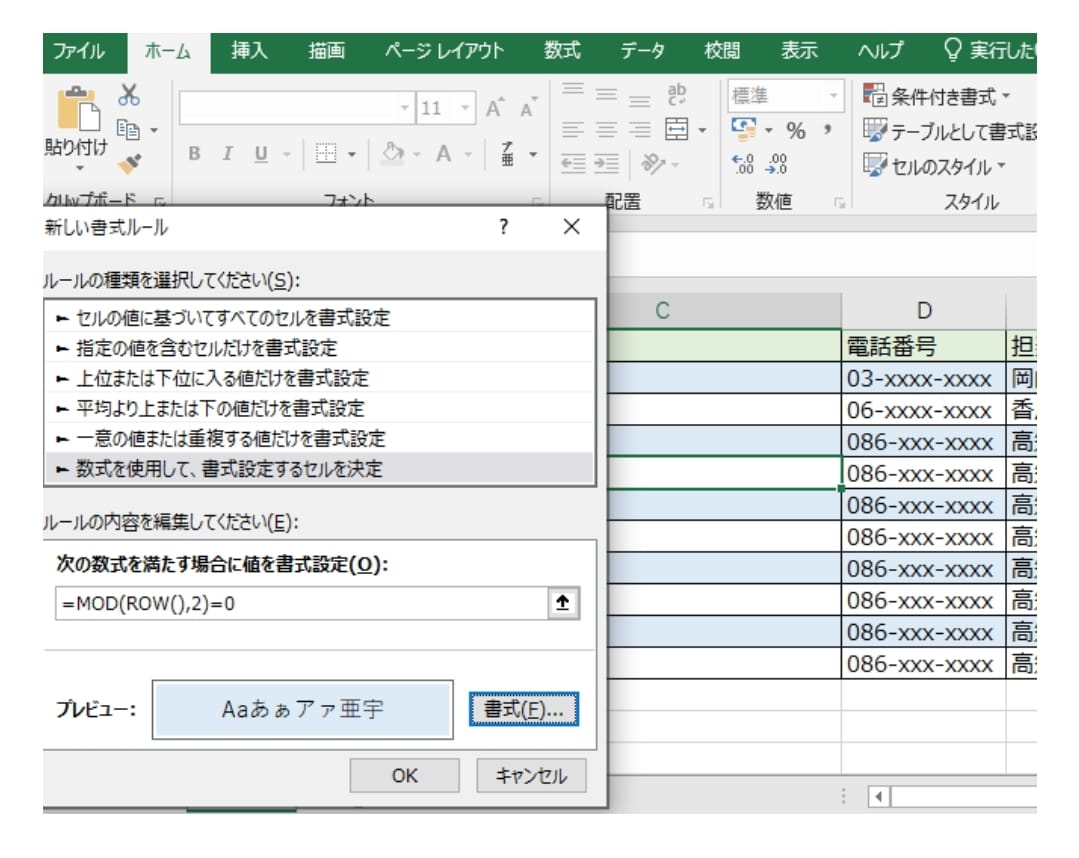Click the Format Painter brush icon
1079x858 pixels.
129,162
